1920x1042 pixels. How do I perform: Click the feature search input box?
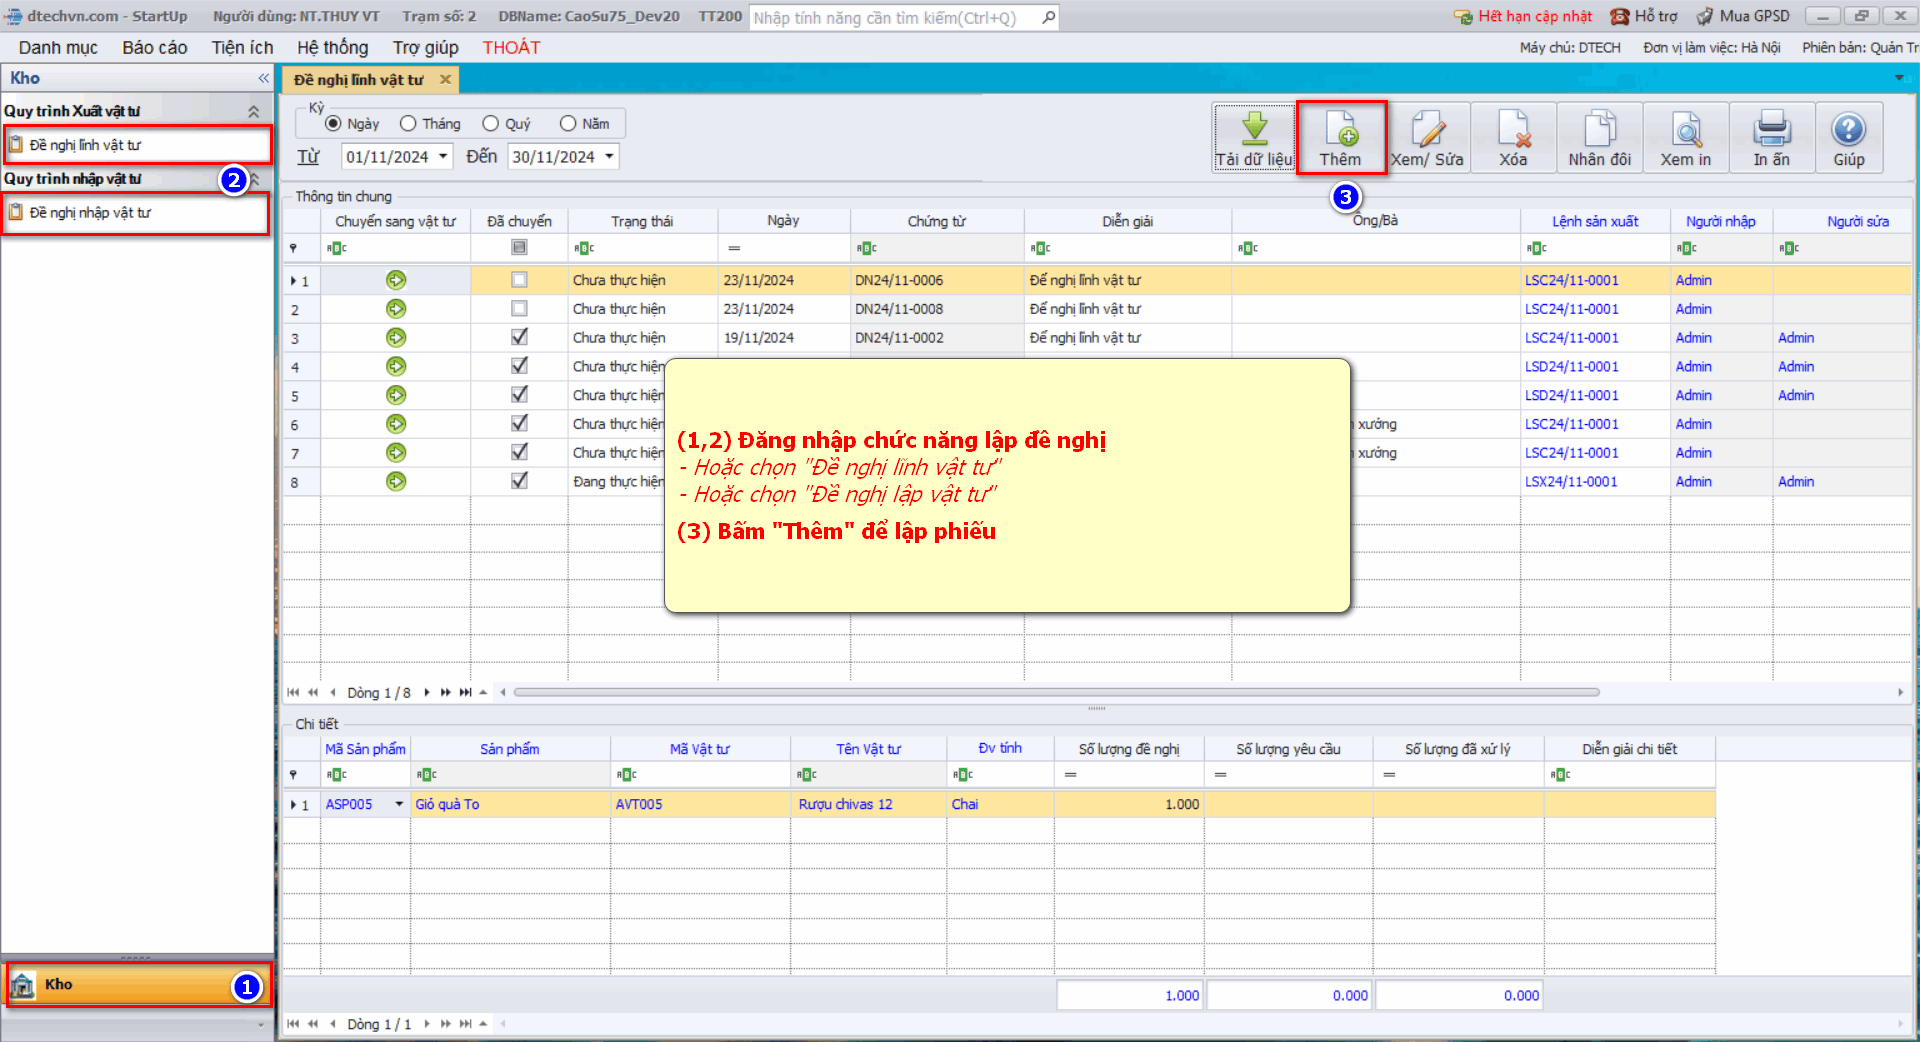pyautogui.click(x=894, y=18)
